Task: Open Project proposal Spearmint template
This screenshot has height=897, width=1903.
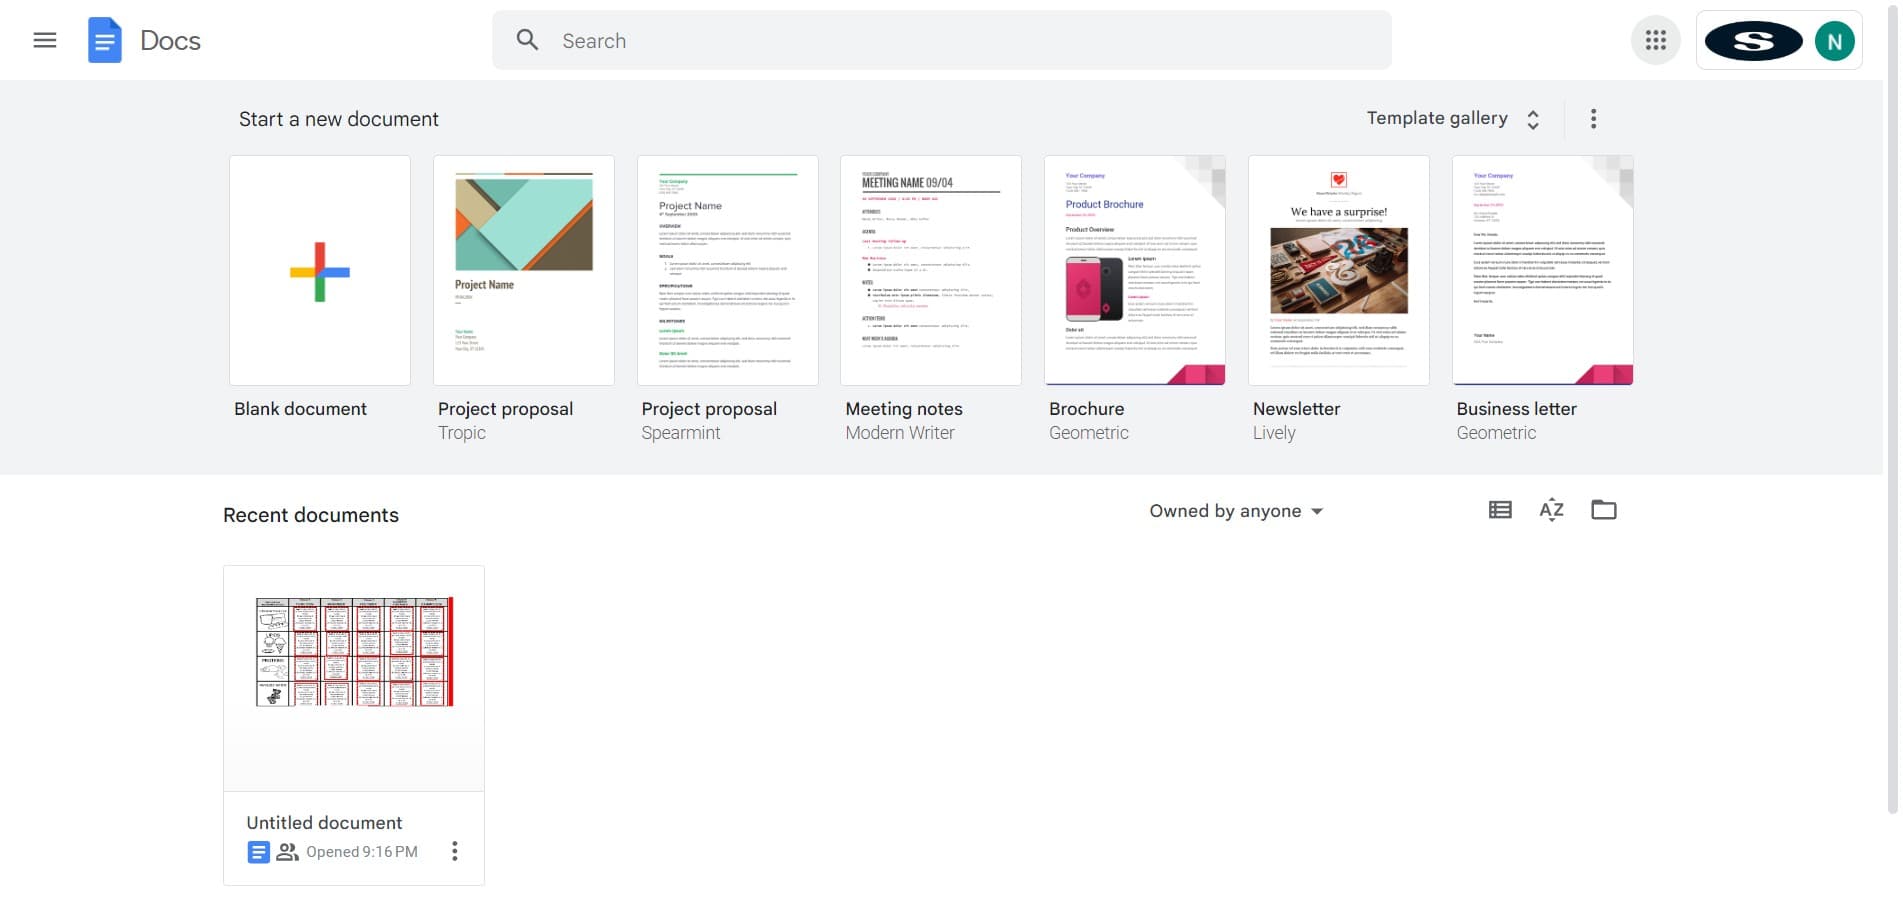Action: pyautogui.click(x=728, y=271)
